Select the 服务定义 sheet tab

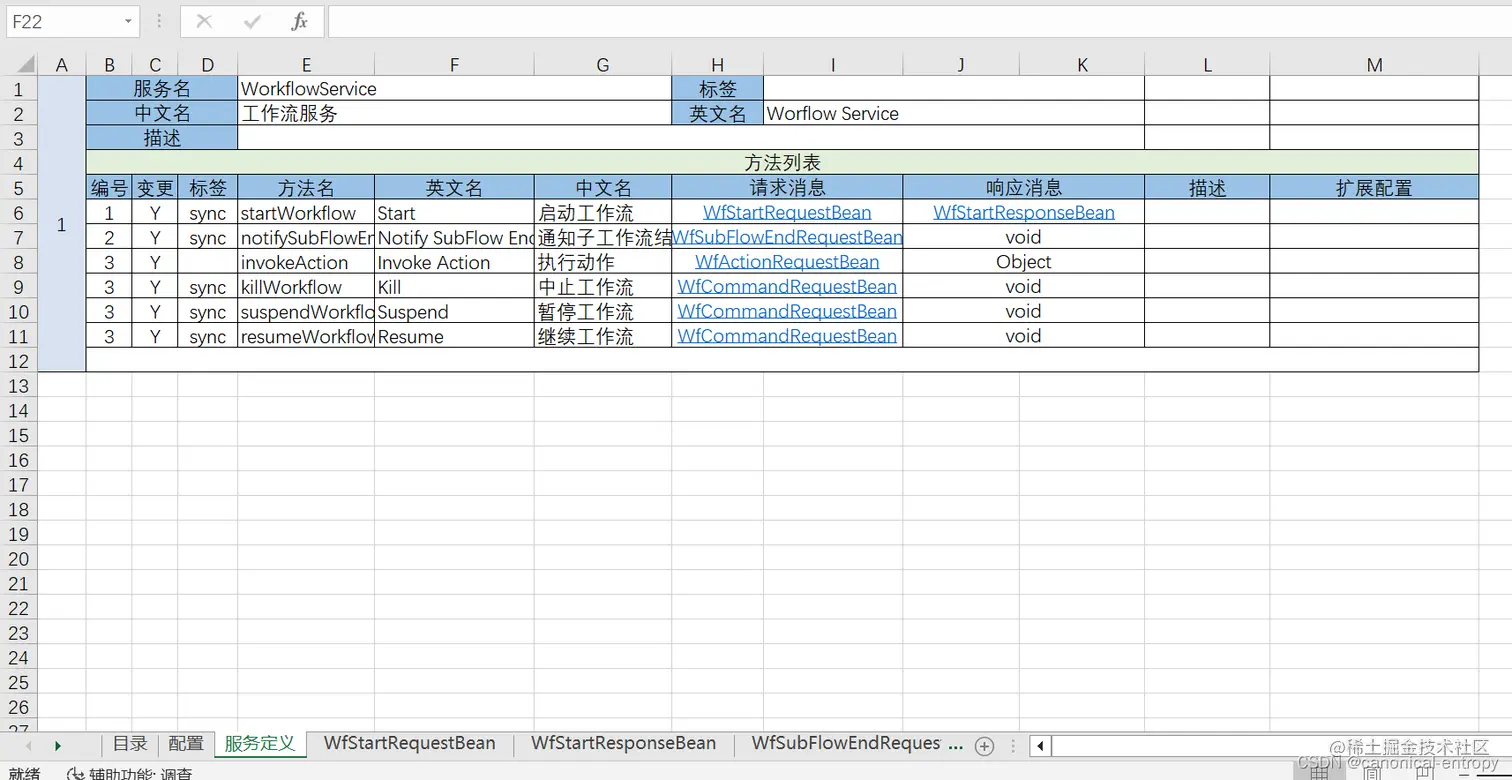[260, 744]
